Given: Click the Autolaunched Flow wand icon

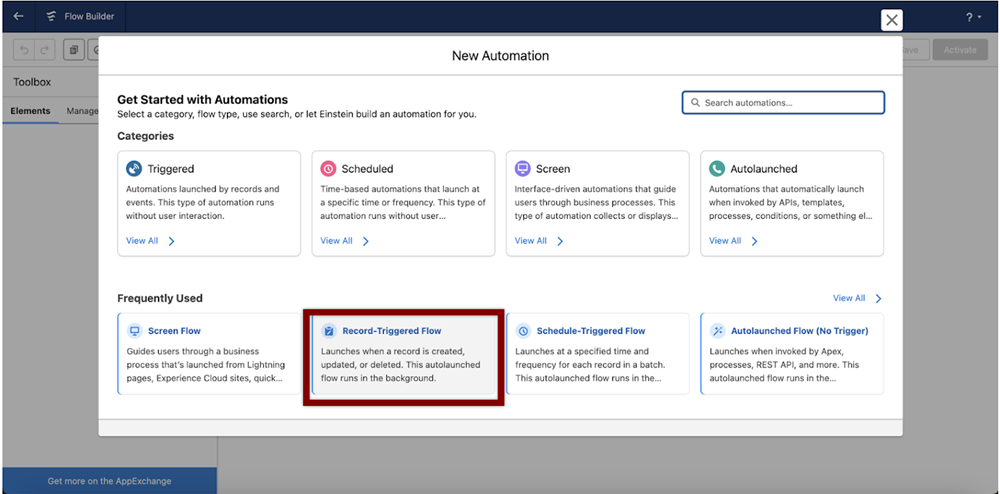Looking at the screenshot, I should (717, 331).
